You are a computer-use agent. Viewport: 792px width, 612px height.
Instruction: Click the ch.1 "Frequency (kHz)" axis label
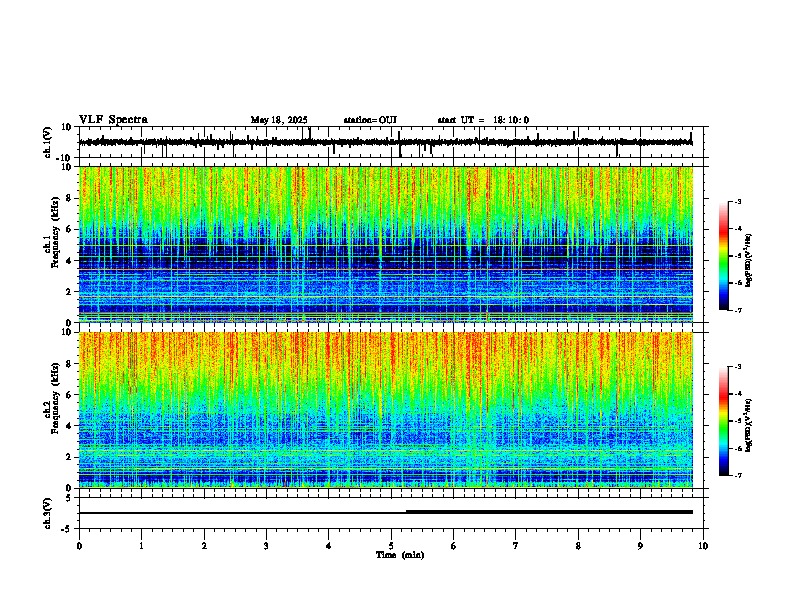[x=55, y=233]
